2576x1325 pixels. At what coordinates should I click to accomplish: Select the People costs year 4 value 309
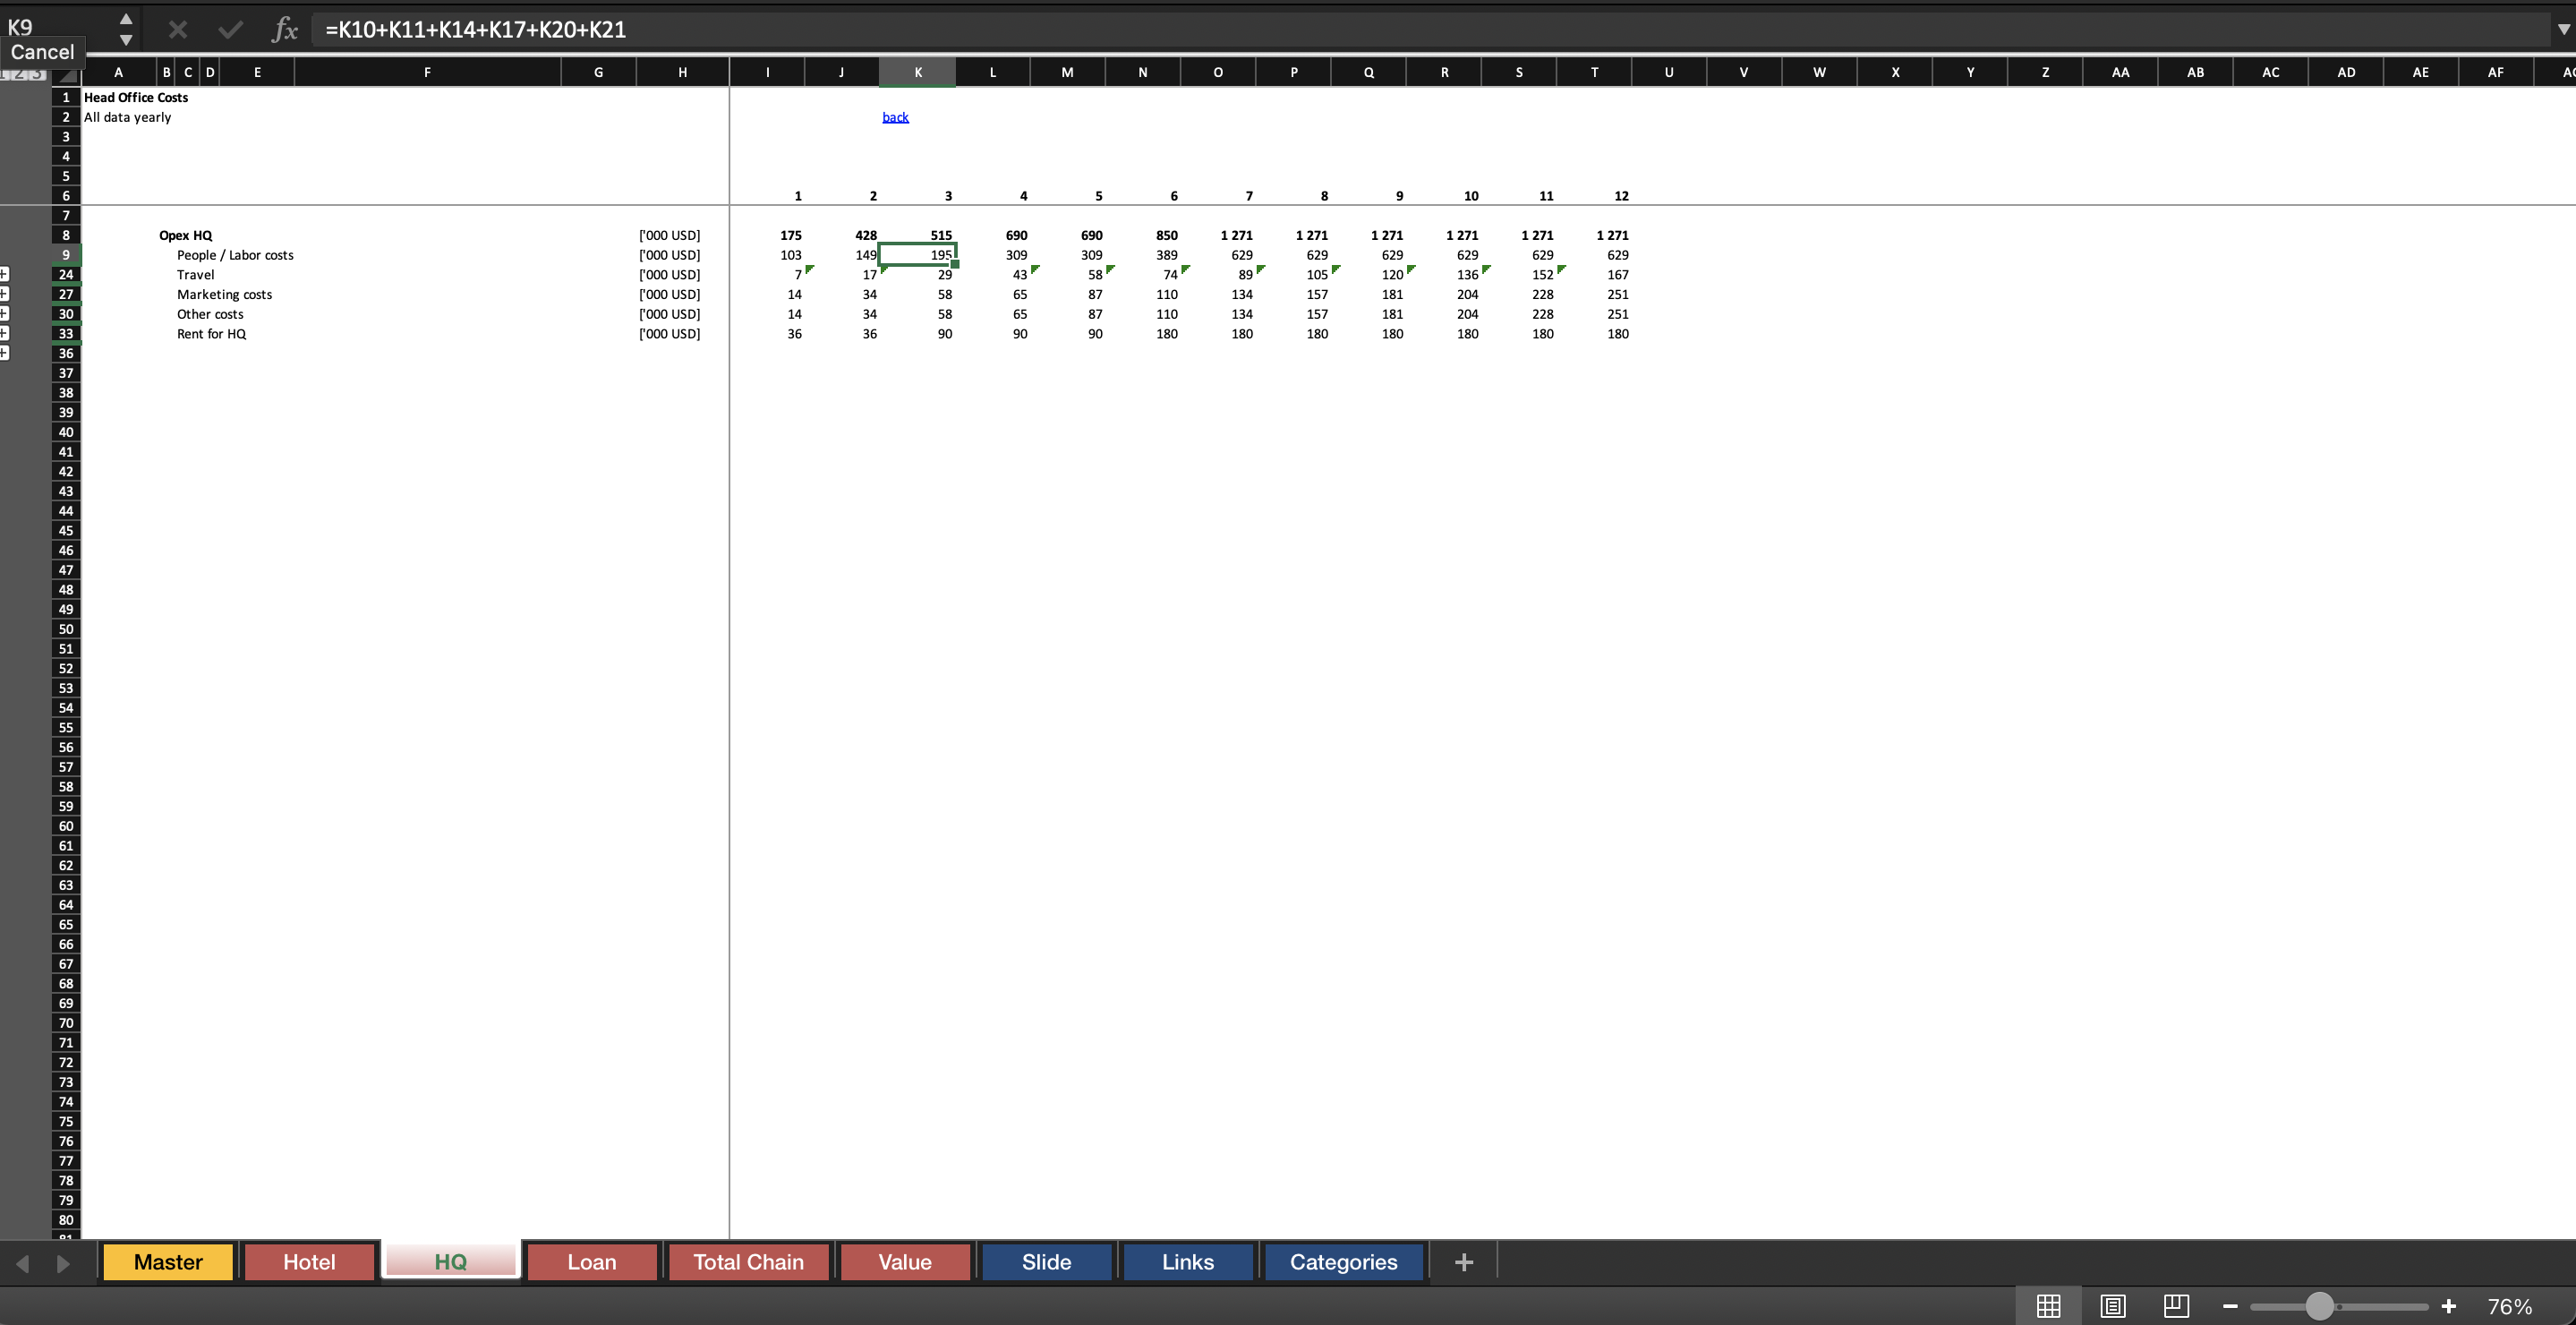[1016, 255]
